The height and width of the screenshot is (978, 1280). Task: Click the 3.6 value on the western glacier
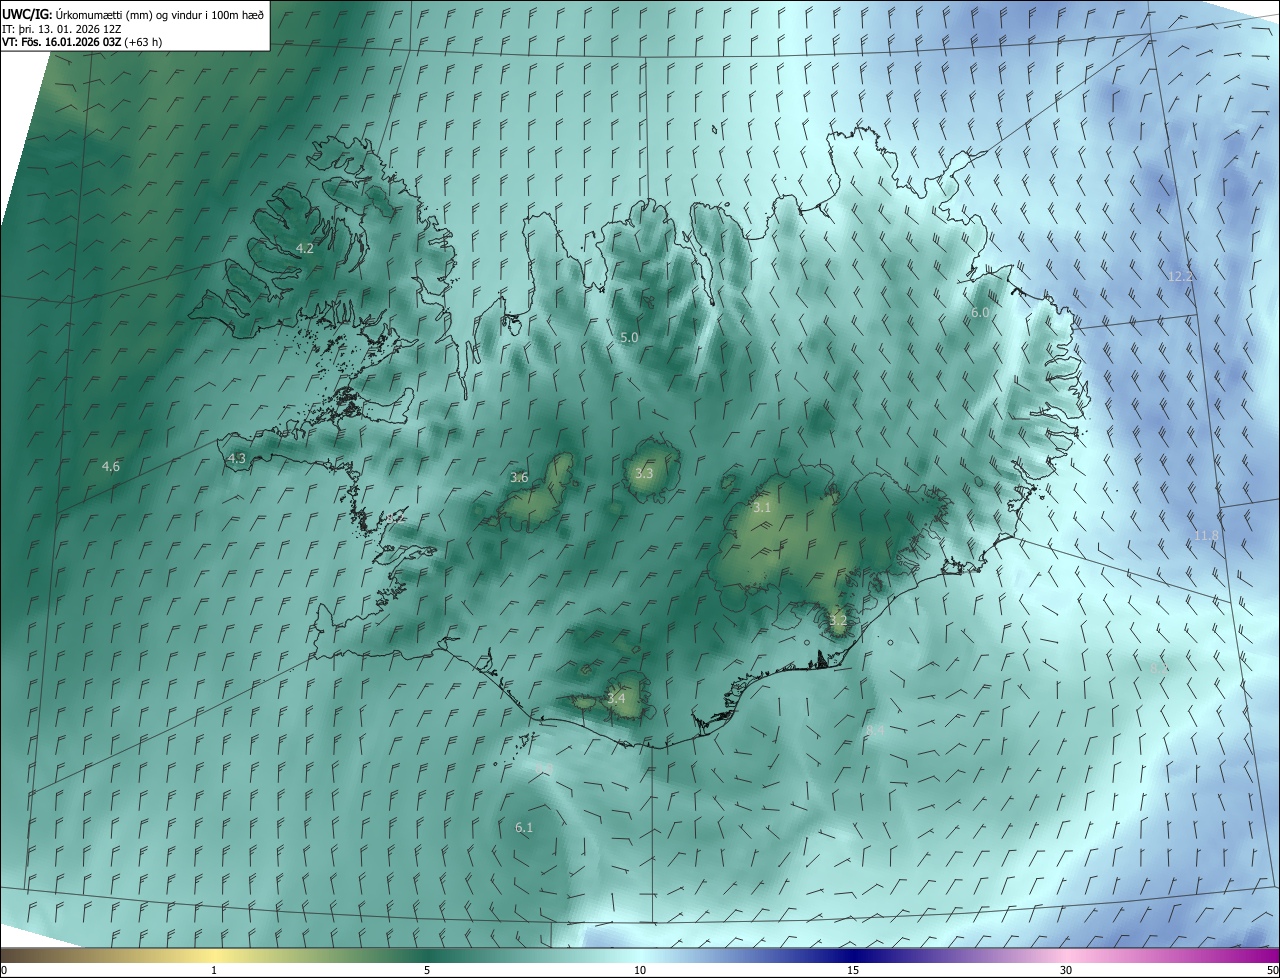[x=519, y=477]
